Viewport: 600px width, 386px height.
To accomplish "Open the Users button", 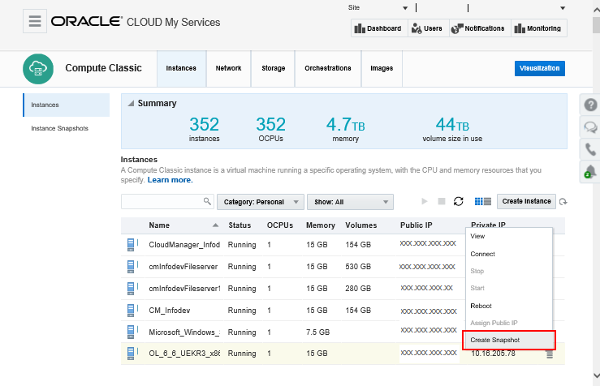I will coord(427,28).
